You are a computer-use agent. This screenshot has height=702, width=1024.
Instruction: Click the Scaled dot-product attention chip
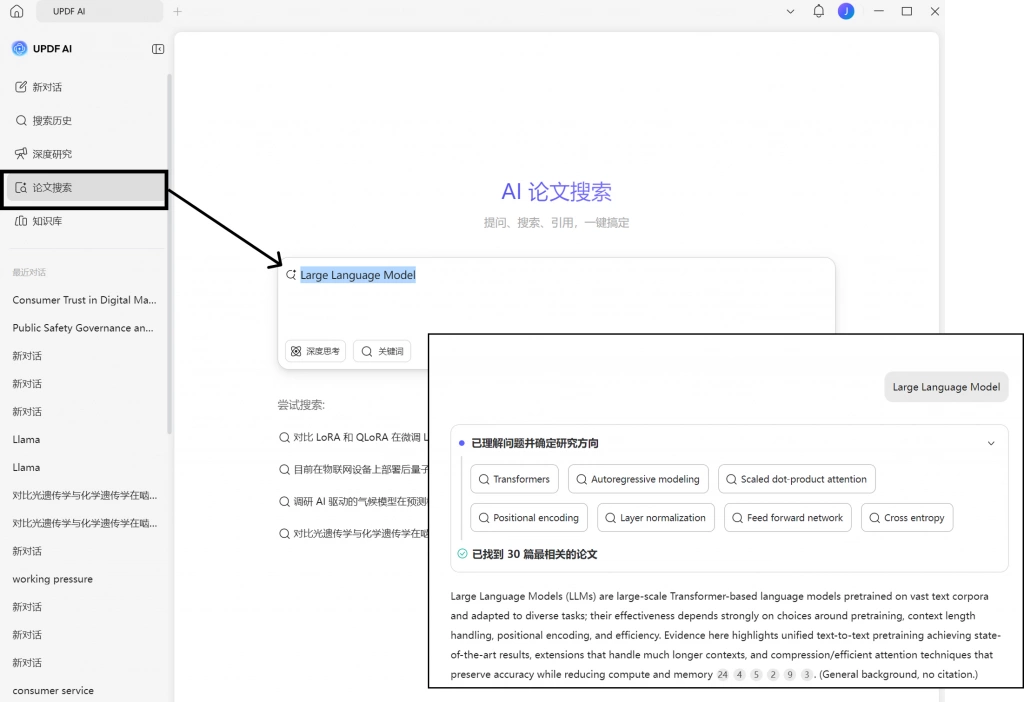(797, 479)
